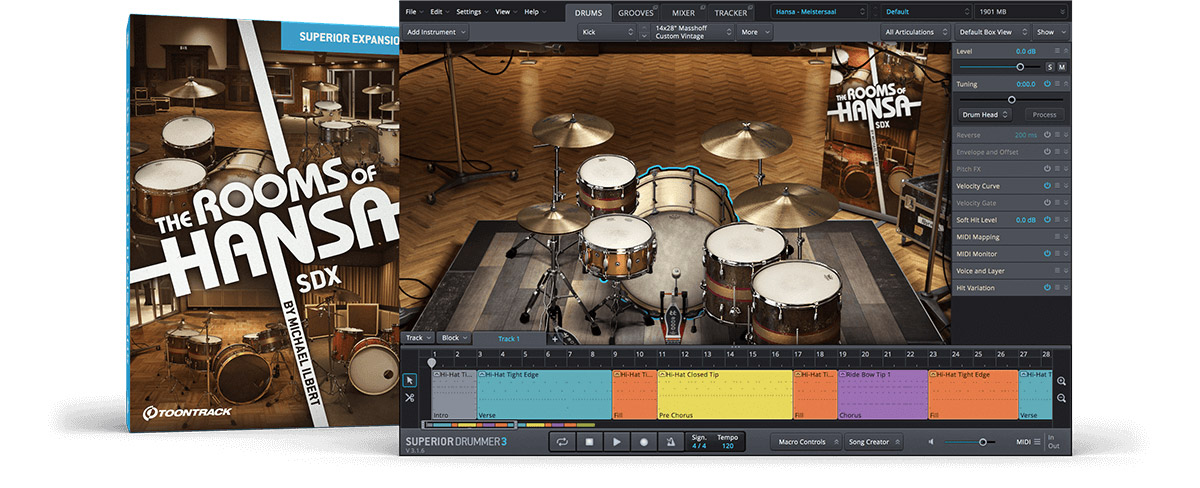Zoom out on the timeline
This screenshot has width=1200, height=488.
tap(1061, 398)
